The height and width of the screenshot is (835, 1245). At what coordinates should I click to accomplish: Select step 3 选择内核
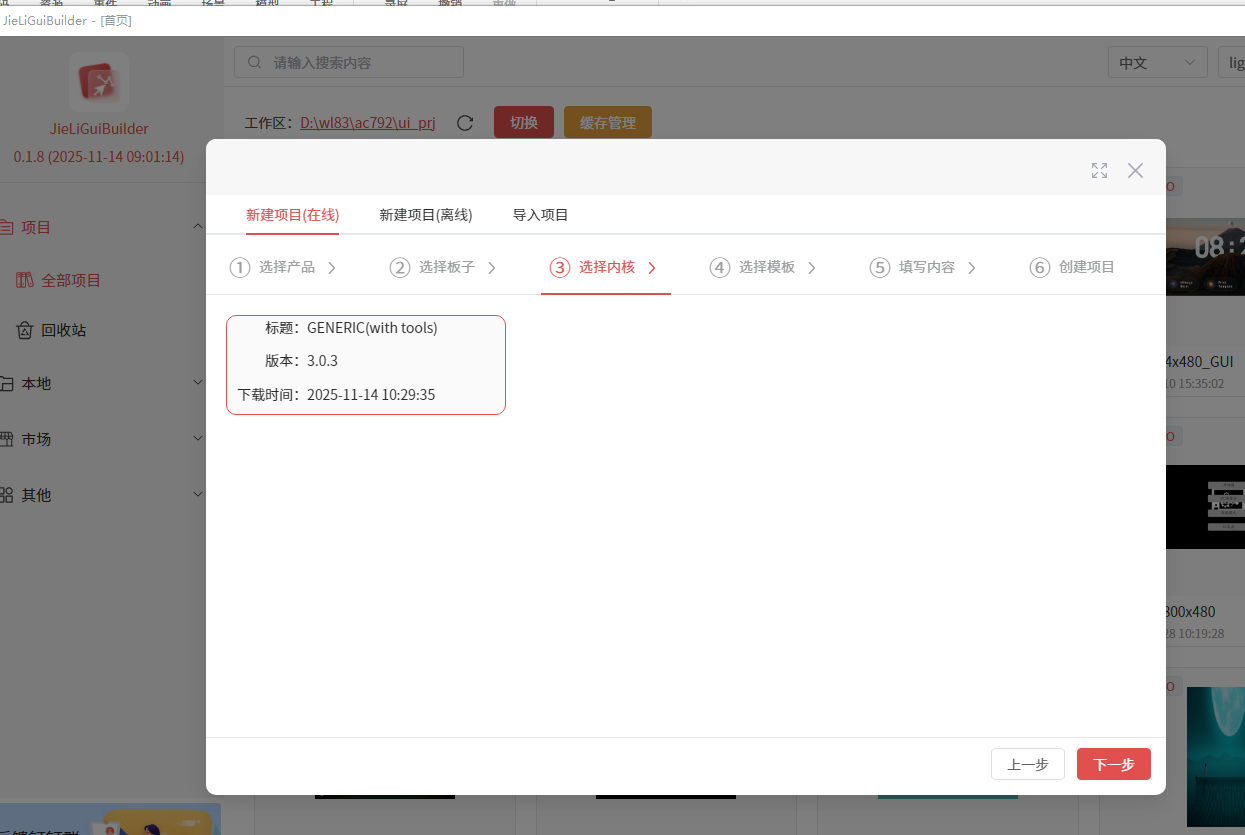click(x=603, y=267)
